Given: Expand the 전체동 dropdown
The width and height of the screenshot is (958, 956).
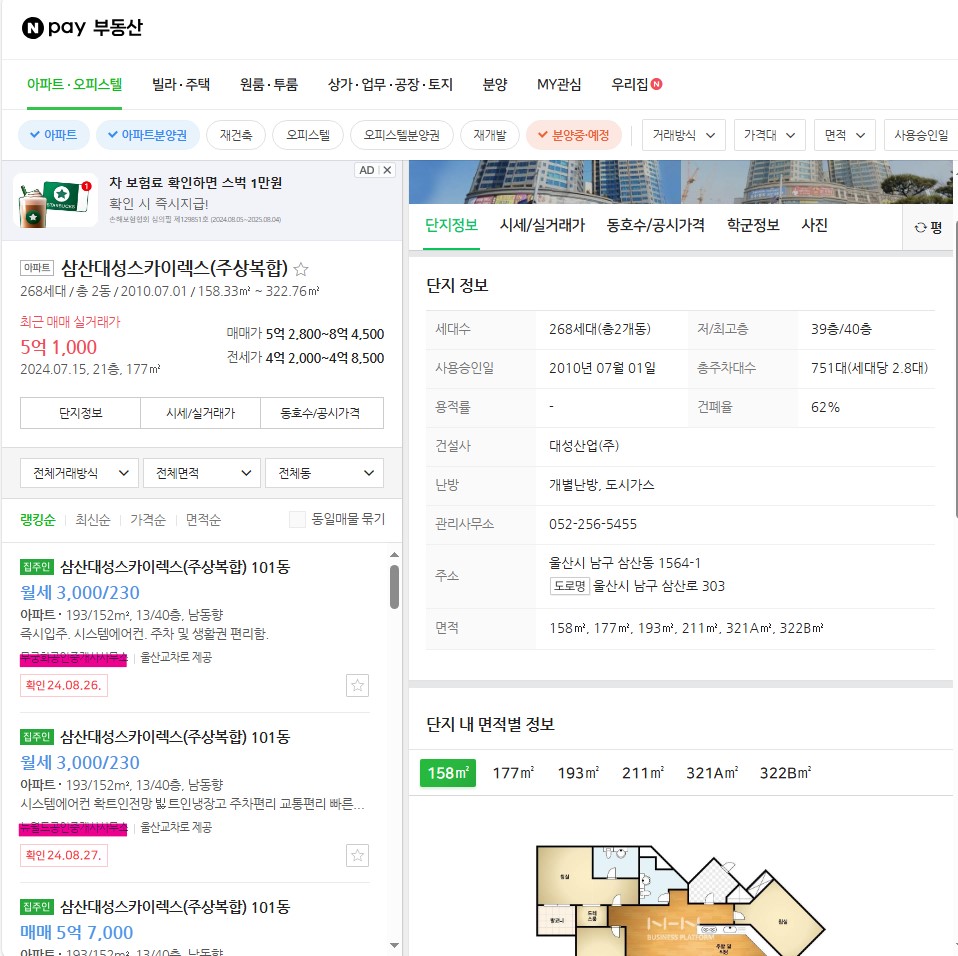Looking at the screenshot, I should pos(324,473).
